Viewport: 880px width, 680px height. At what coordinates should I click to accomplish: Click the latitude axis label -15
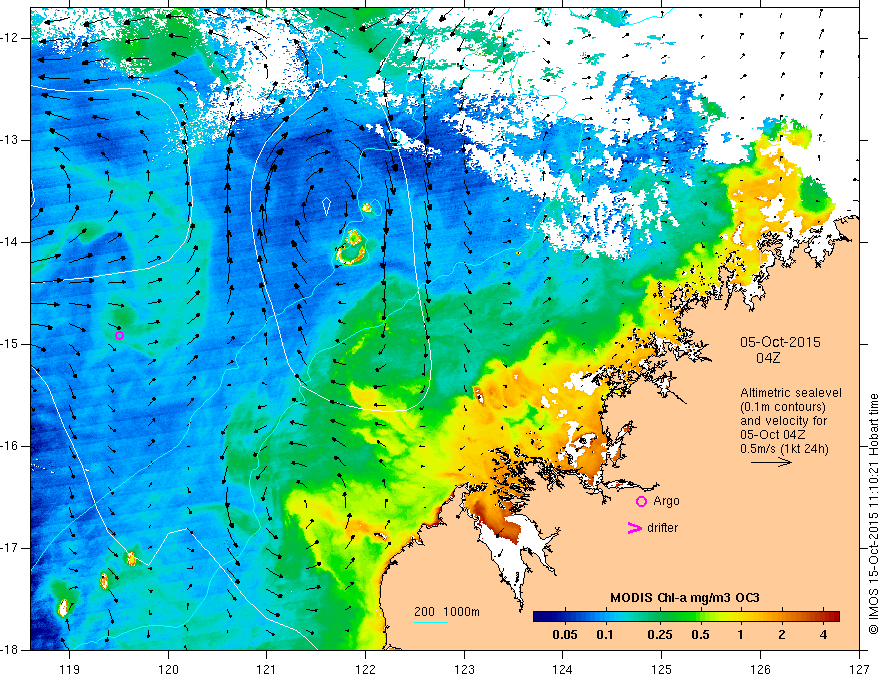[11, 344]
